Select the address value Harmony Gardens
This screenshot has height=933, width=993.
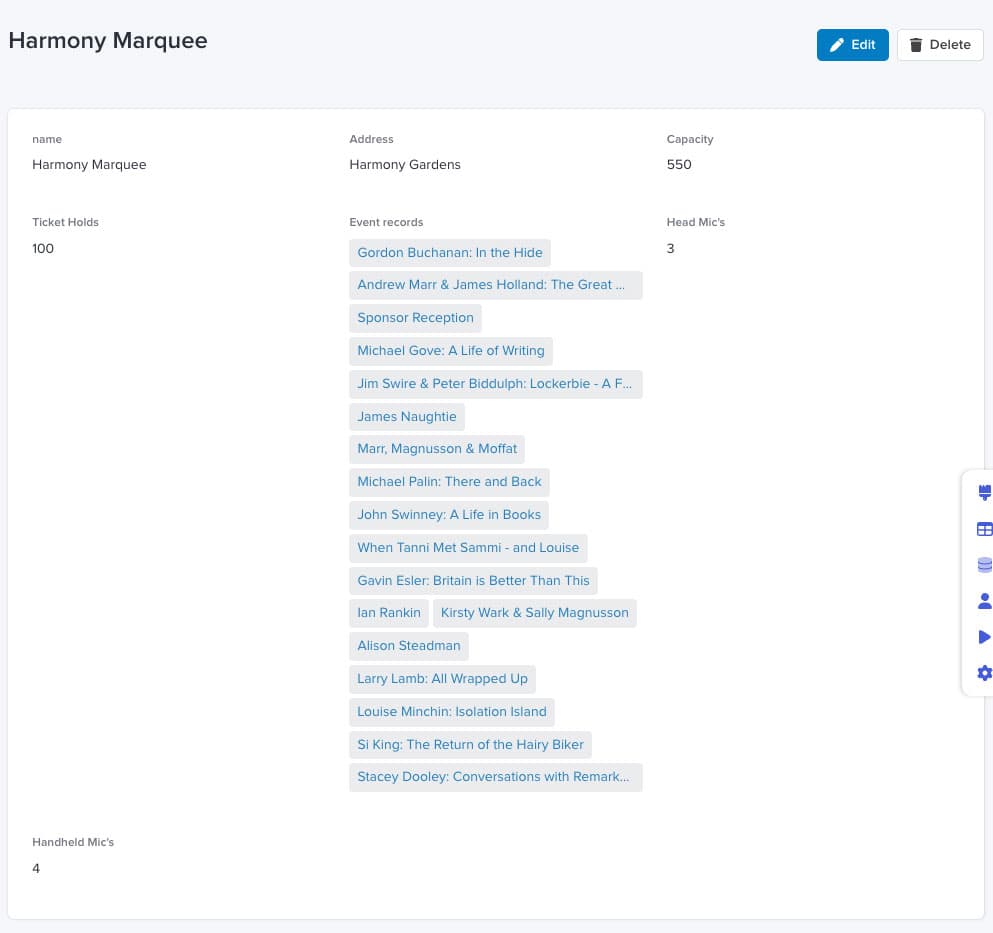405,165
